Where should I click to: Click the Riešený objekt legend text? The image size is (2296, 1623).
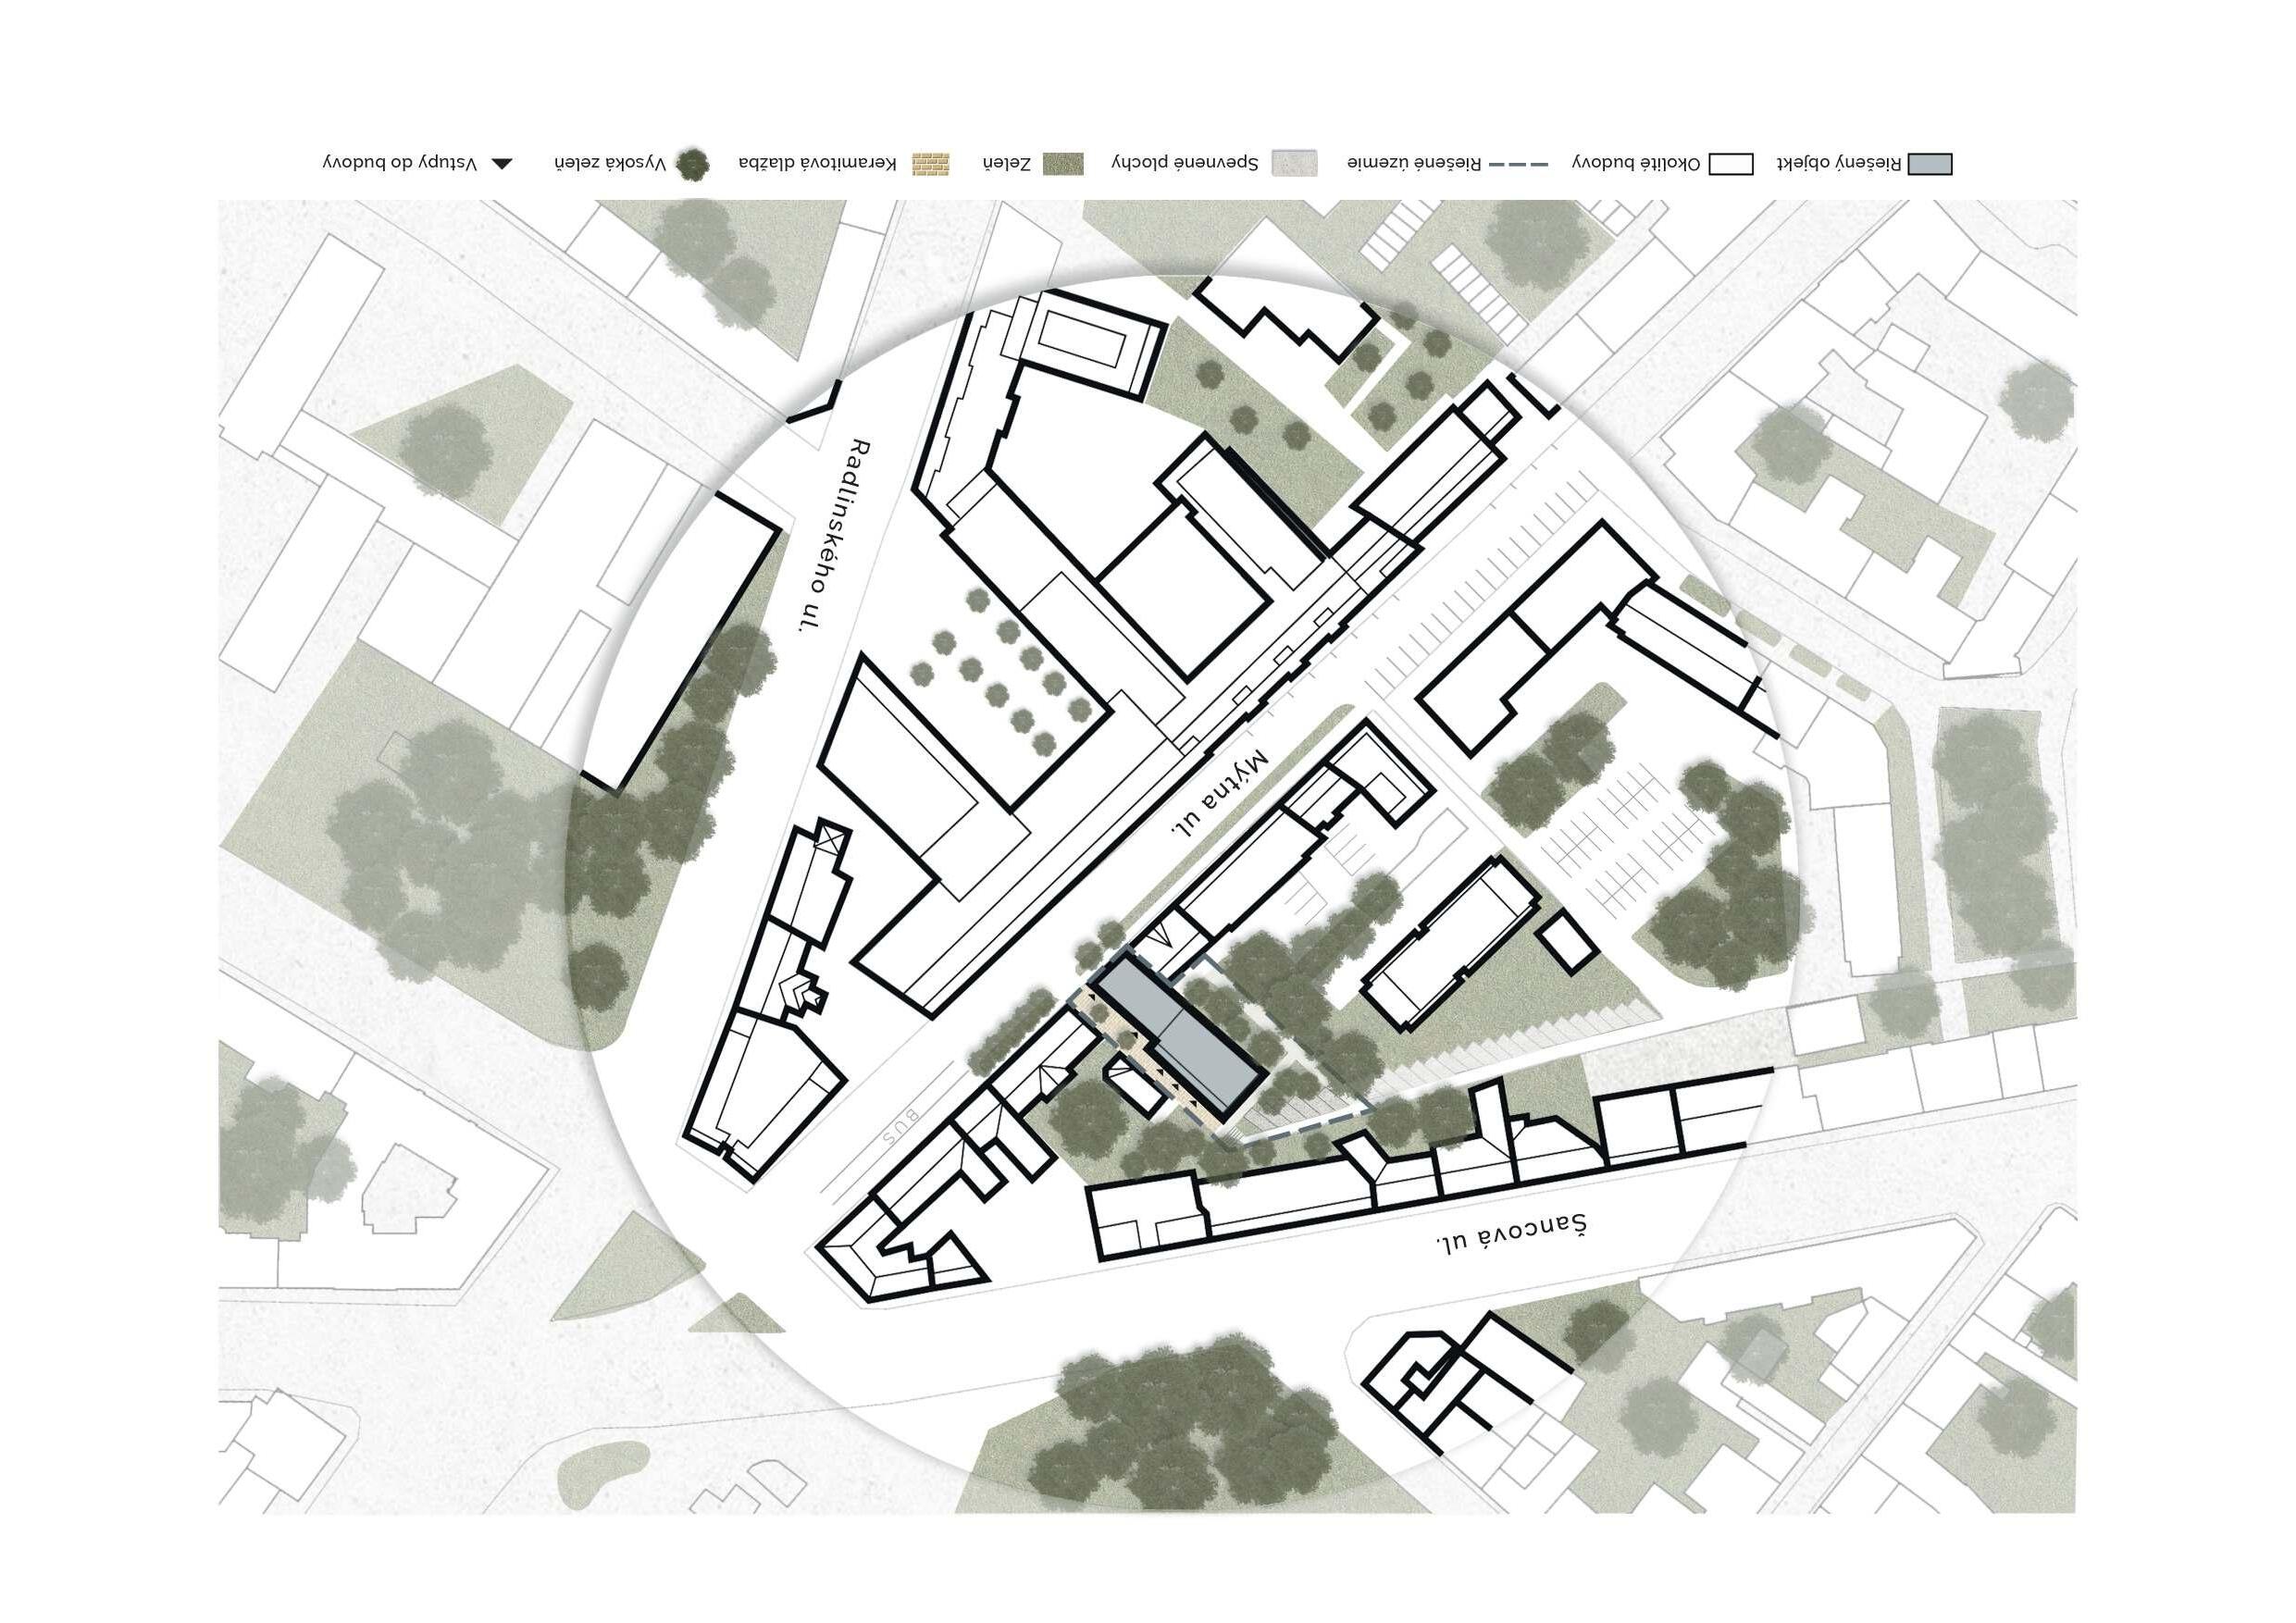1838,162
